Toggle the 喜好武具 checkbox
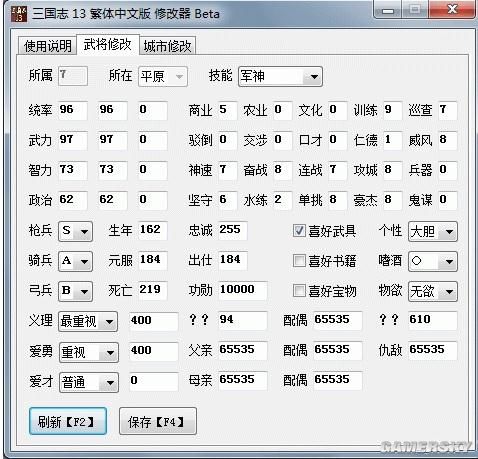The image size is (478, 459). [x=299, y=230]
